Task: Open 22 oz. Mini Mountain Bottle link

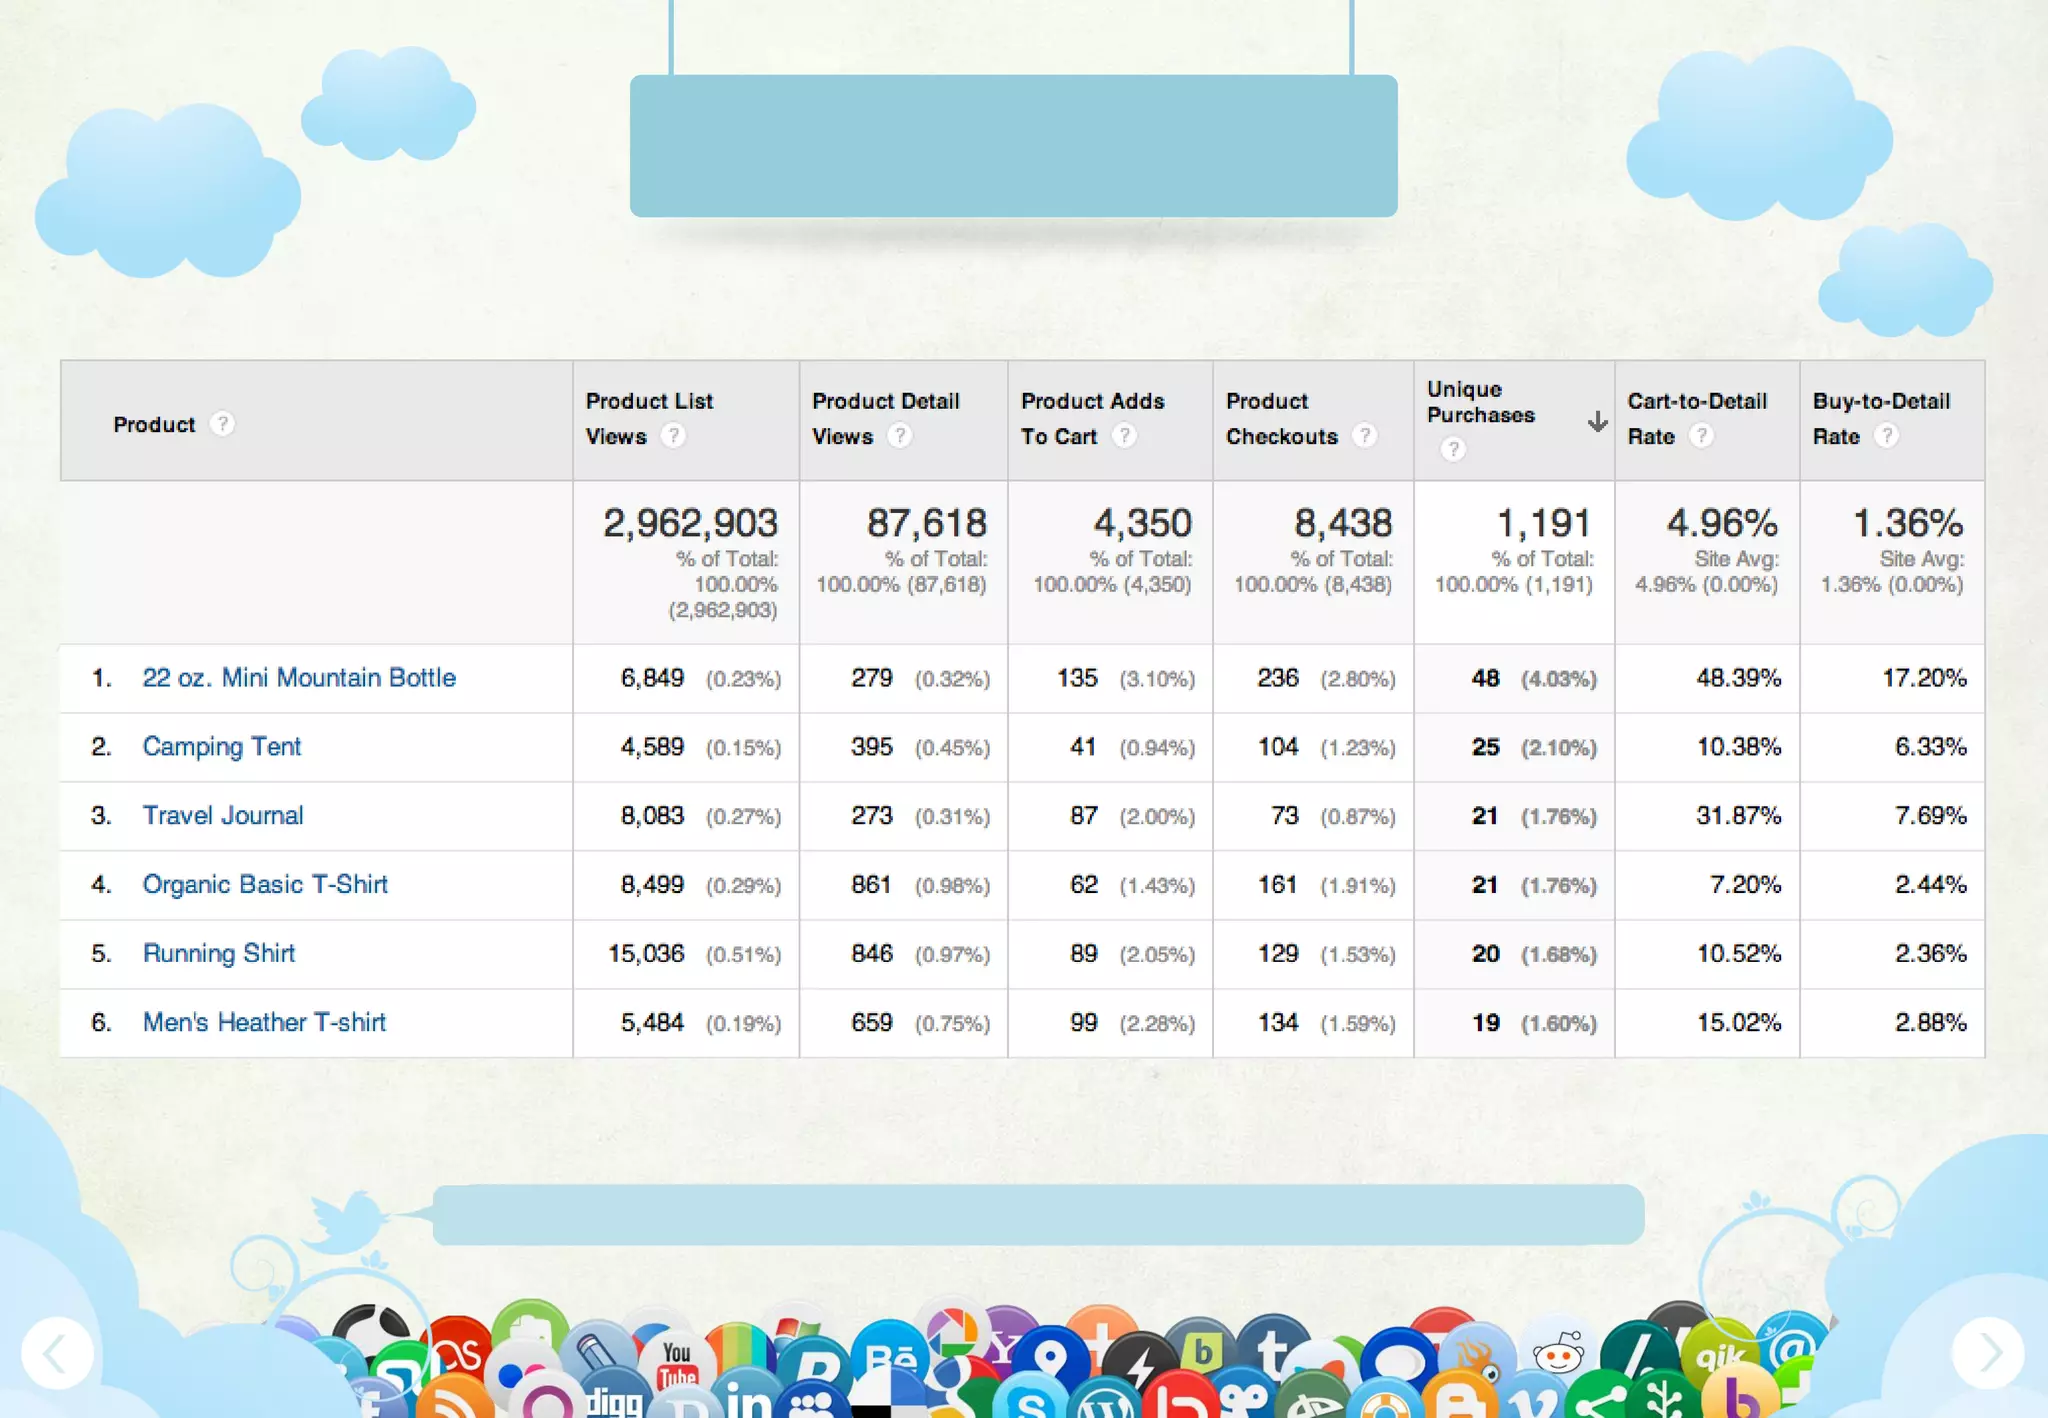Action: pos(299,678)
